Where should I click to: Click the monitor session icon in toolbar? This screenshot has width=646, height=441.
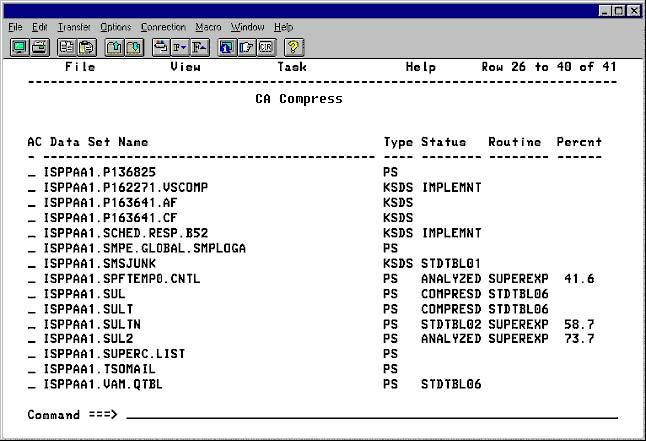click(19, 47)
